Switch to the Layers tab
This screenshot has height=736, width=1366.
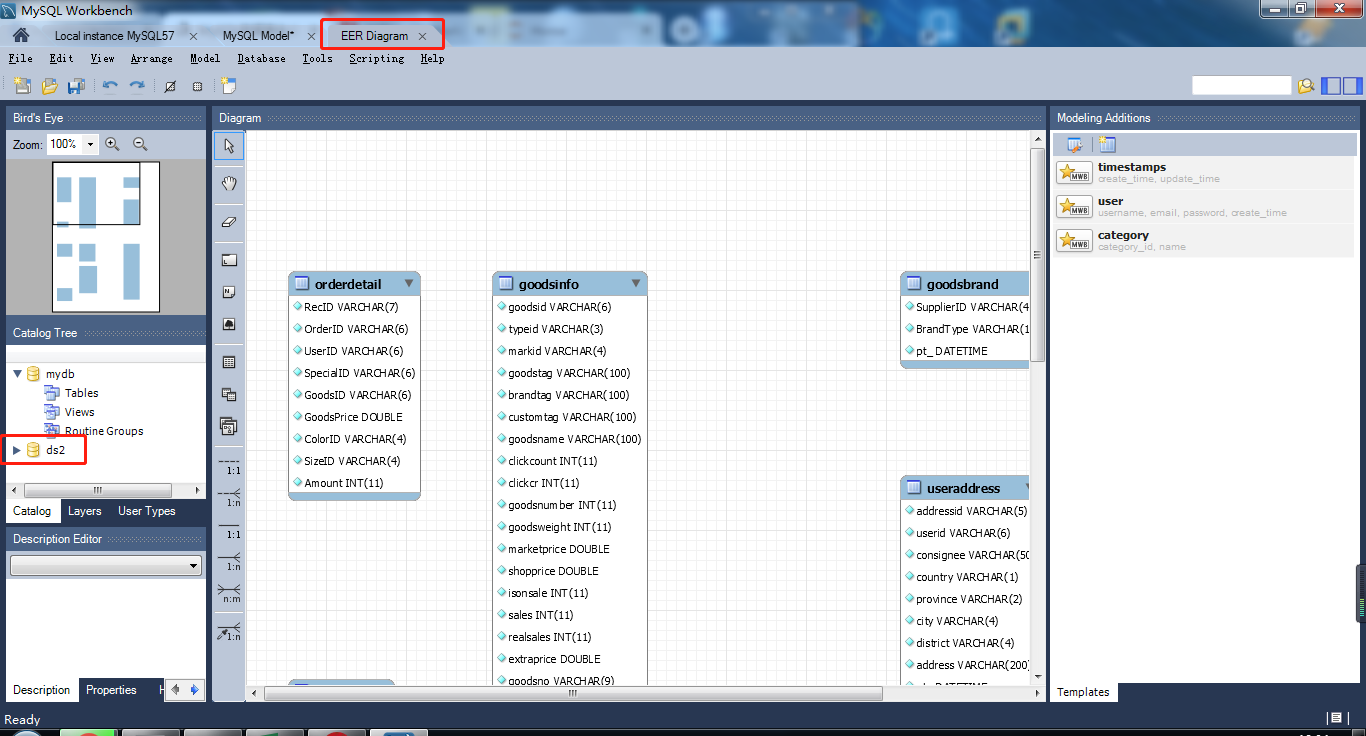85,511
